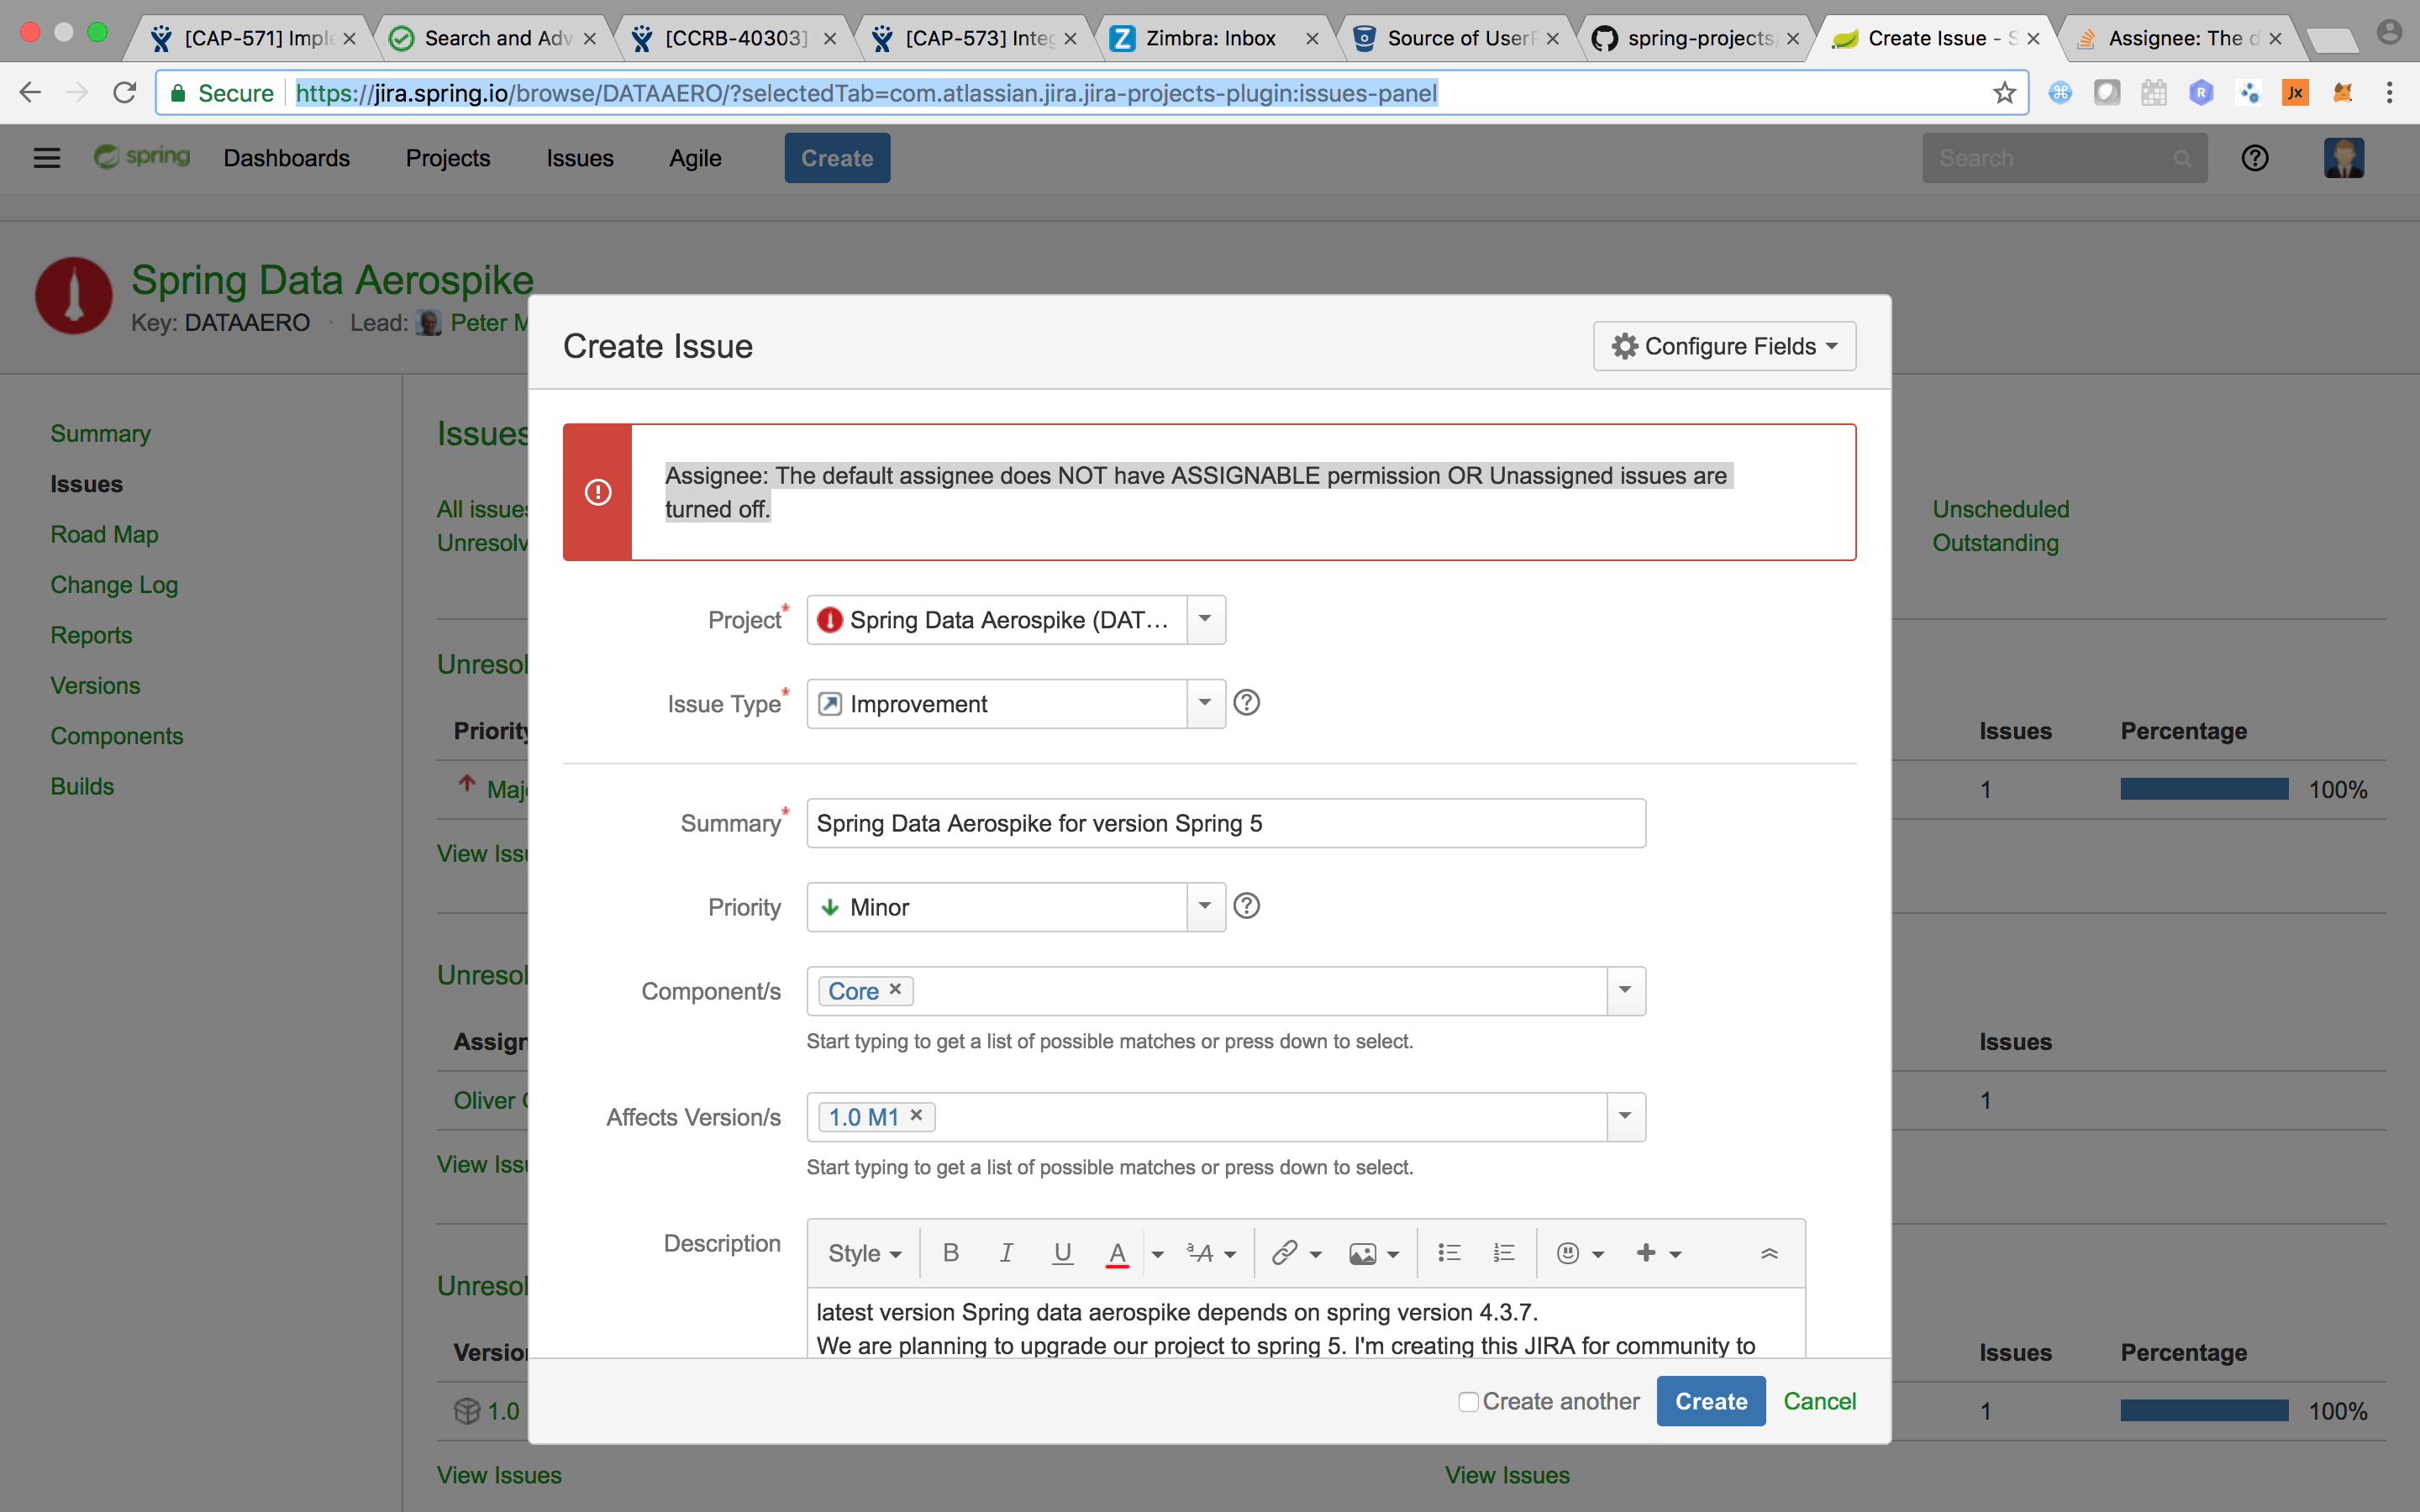Viewport: 2420px width, 1512px height.
Task: Remove the 1.0 M1 version tag
Action: (x=916, y=1115)
